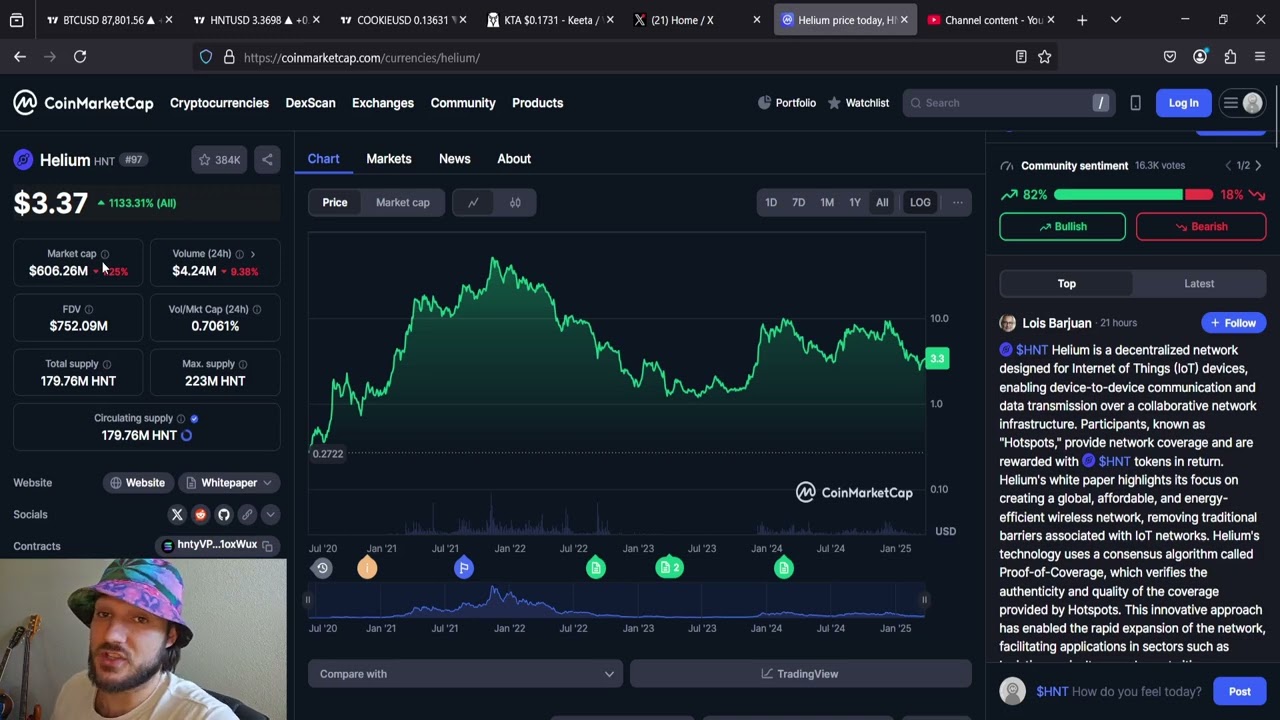Switch to the Markets tab
Screen dimensions: 1280x720
coord(389,159)
